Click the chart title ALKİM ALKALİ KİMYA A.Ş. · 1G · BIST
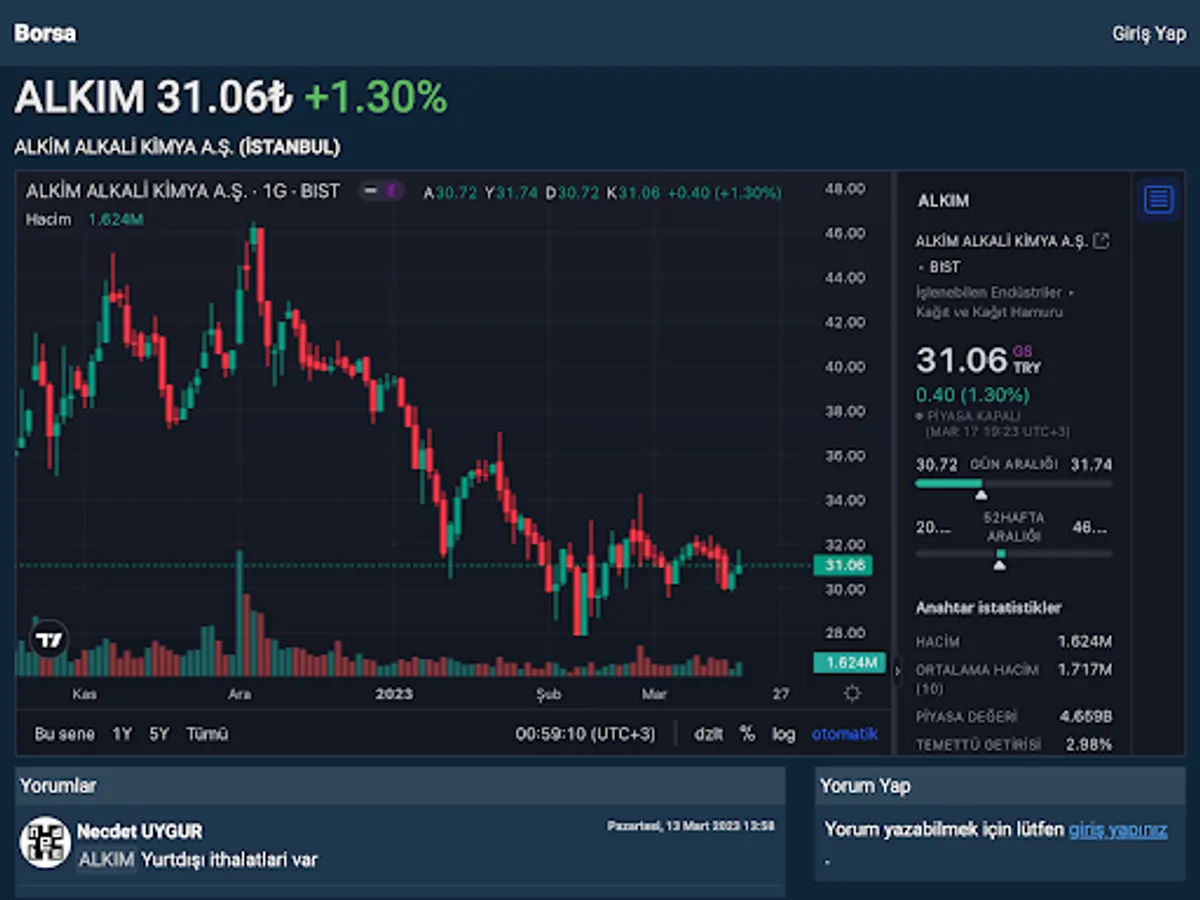The width and height of the screenshot is (1200, 900). click(x=183, y=191)
